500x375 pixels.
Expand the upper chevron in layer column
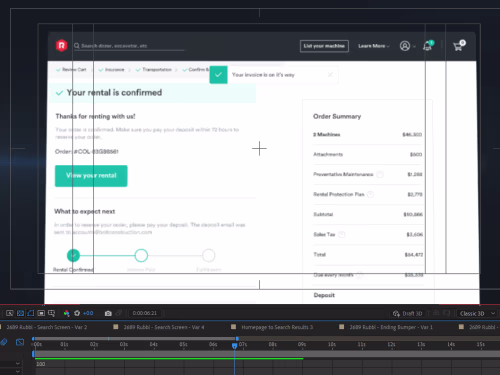[18, 364]
